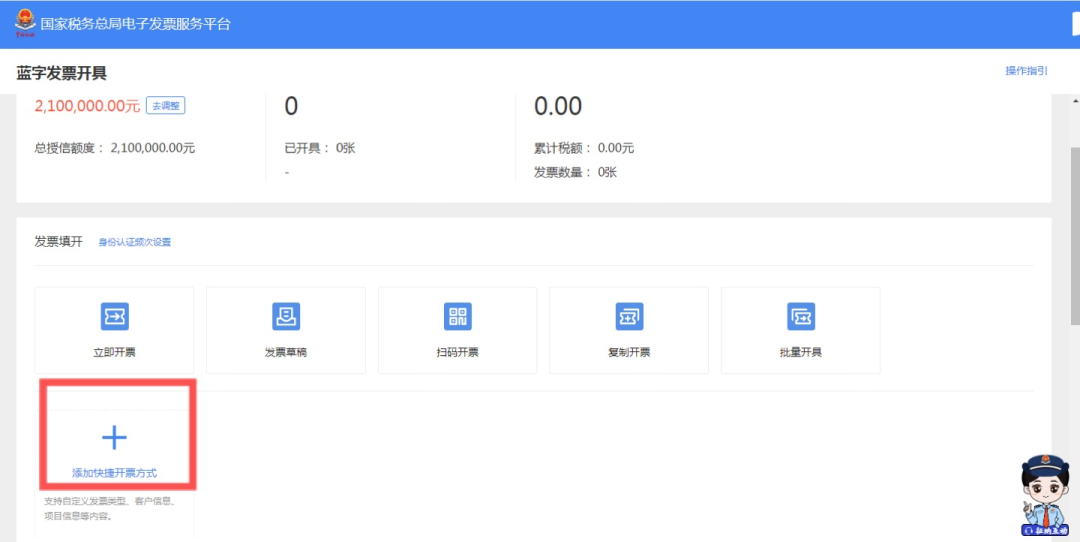
Task: Click the 批量开具 card label
Action: click(800, 353)
